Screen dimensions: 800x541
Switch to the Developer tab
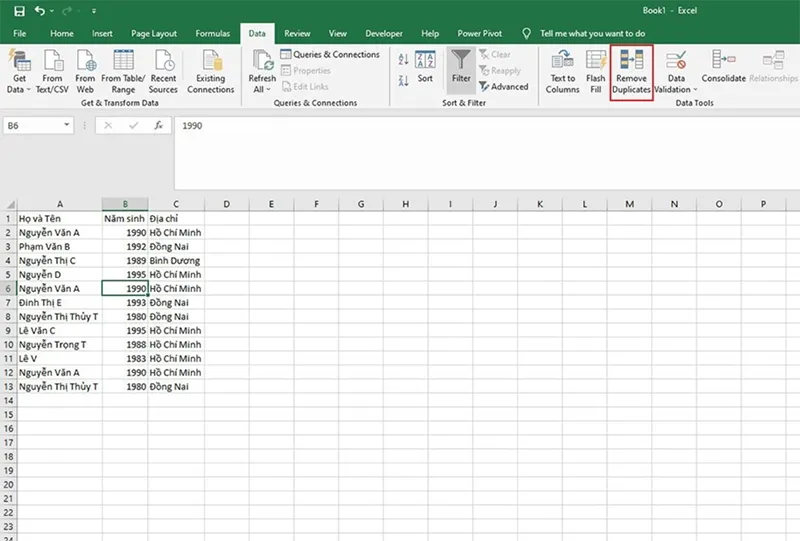click(384, 34)
